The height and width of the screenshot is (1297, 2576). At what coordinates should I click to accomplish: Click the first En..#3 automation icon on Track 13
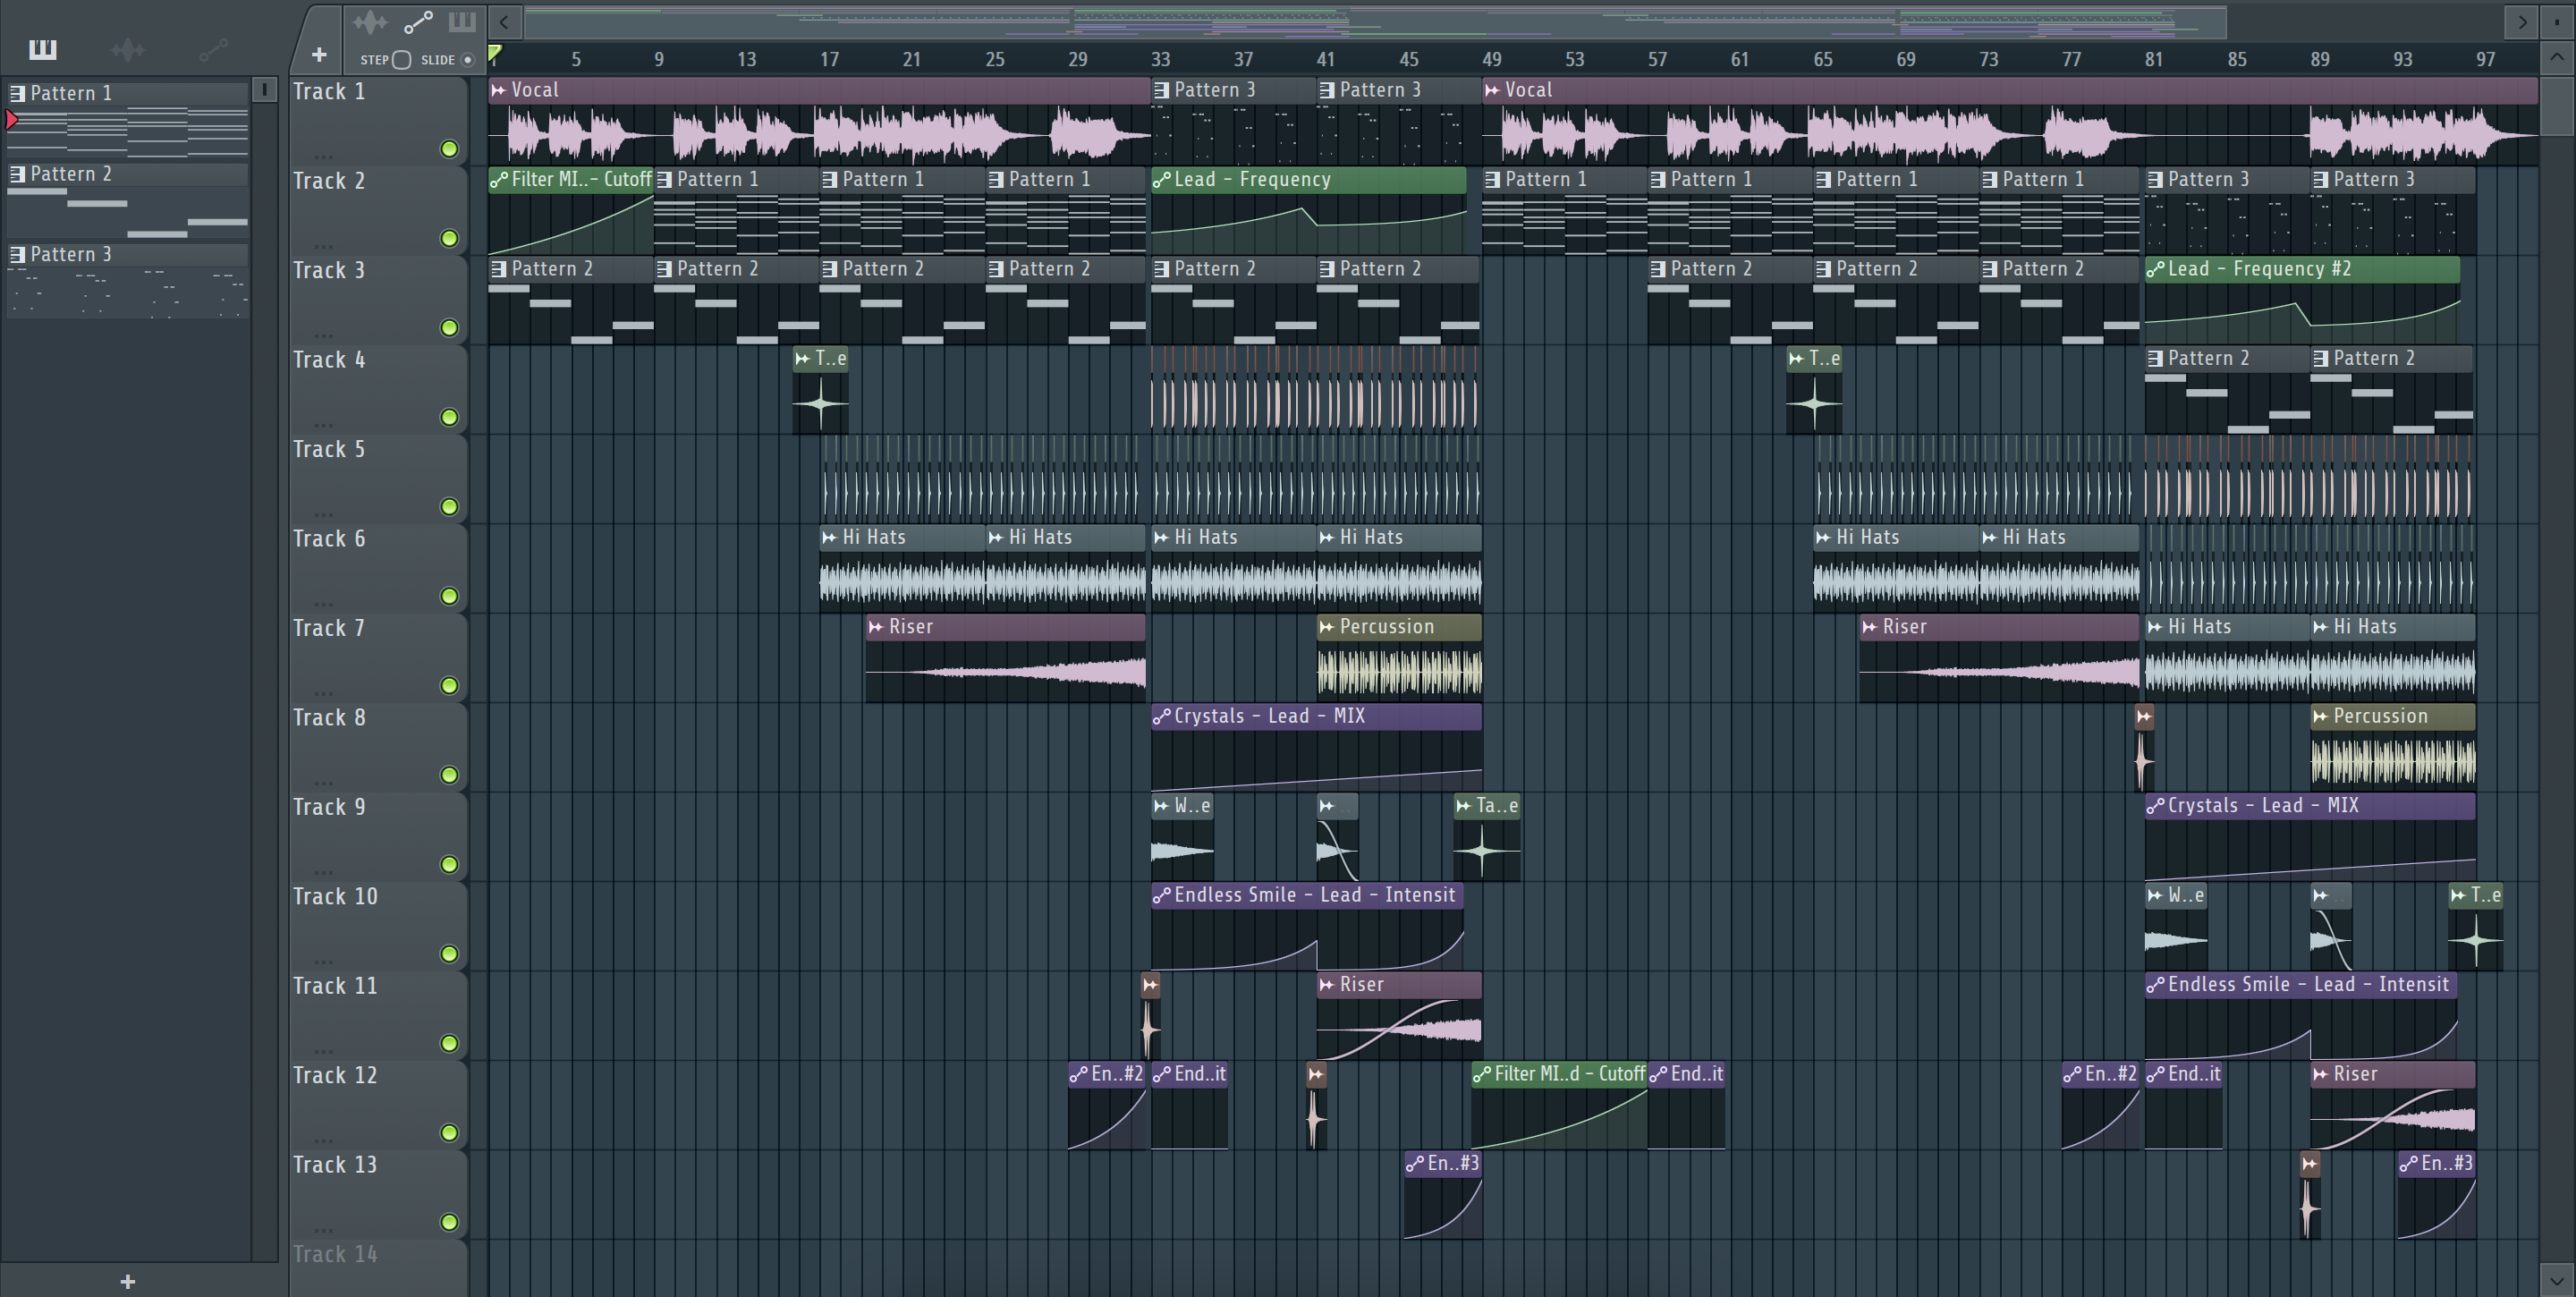tap(1414, 1164)
